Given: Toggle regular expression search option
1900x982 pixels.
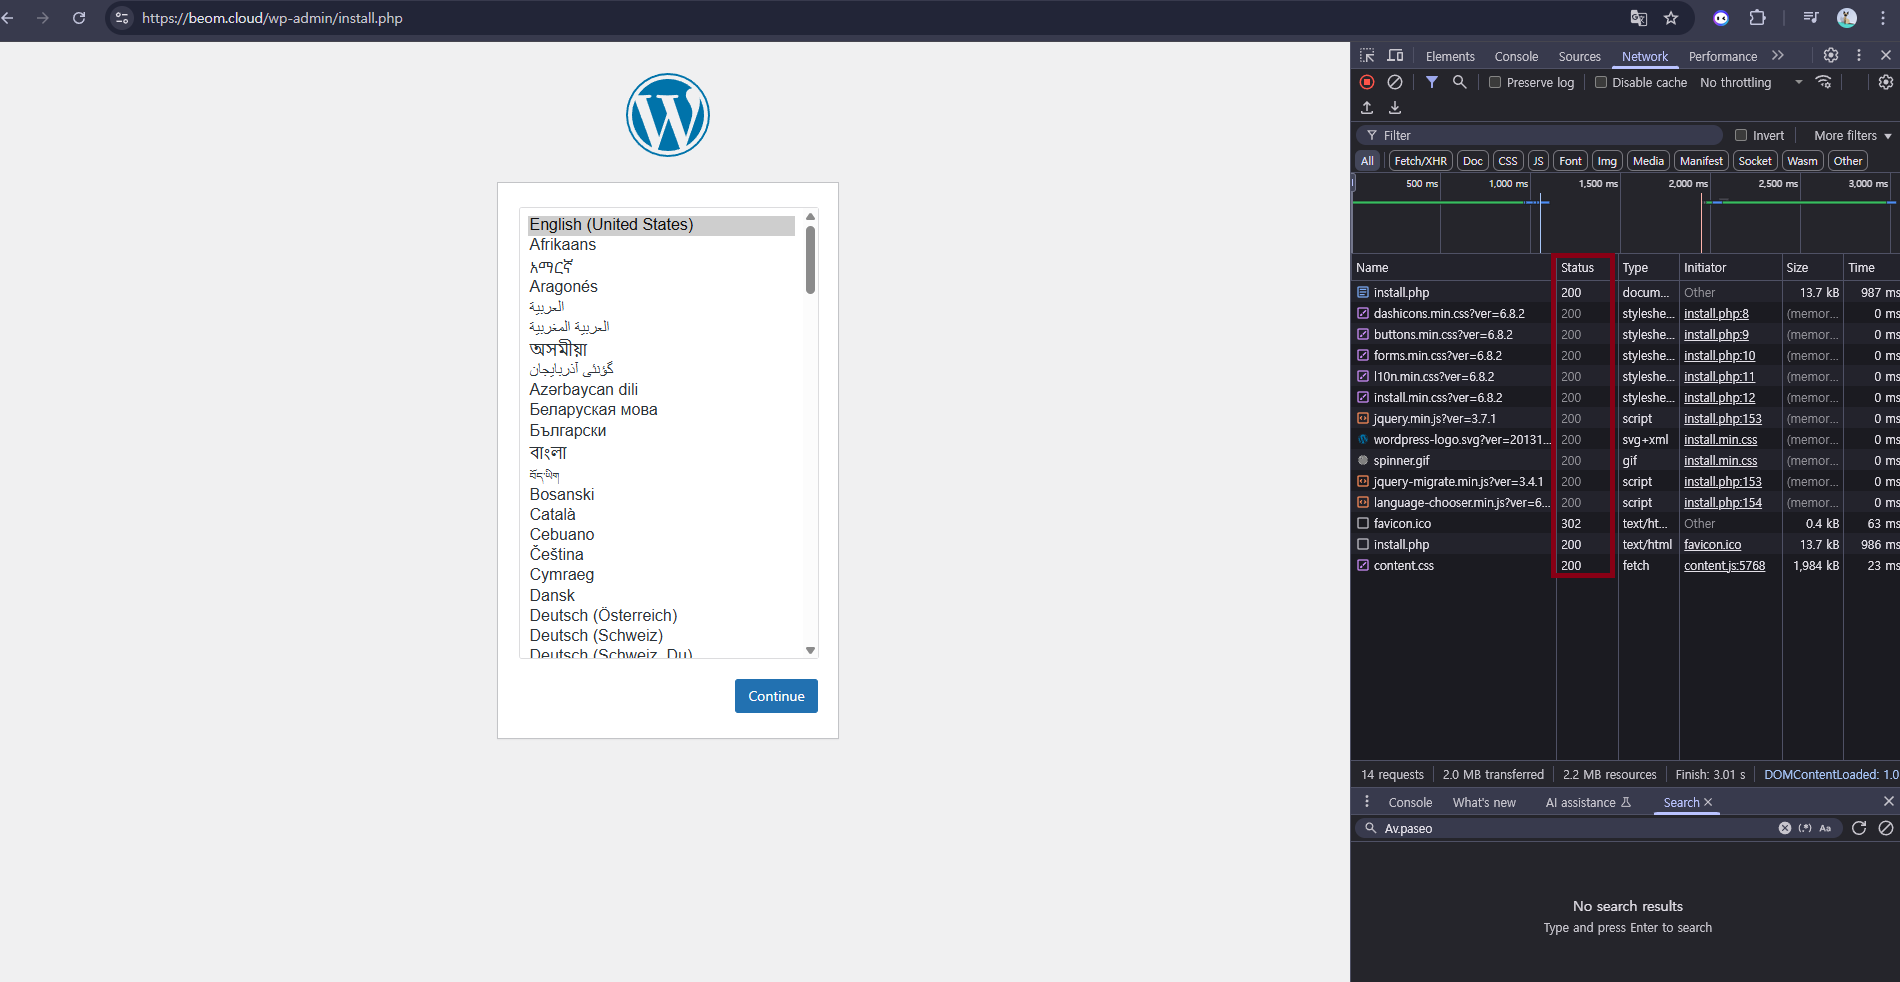Looking at the screenshot, I should (x=1805, y=828).
